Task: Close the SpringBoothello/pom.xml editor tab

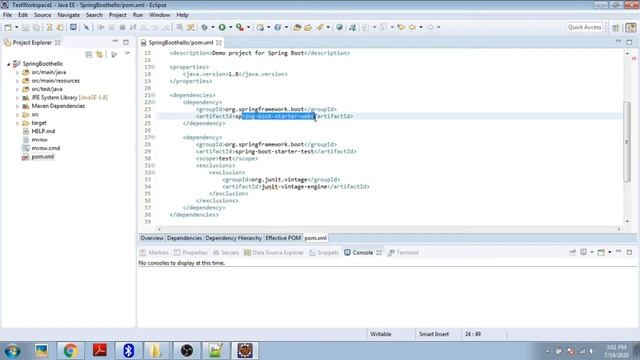Action: tap(219, 42)
